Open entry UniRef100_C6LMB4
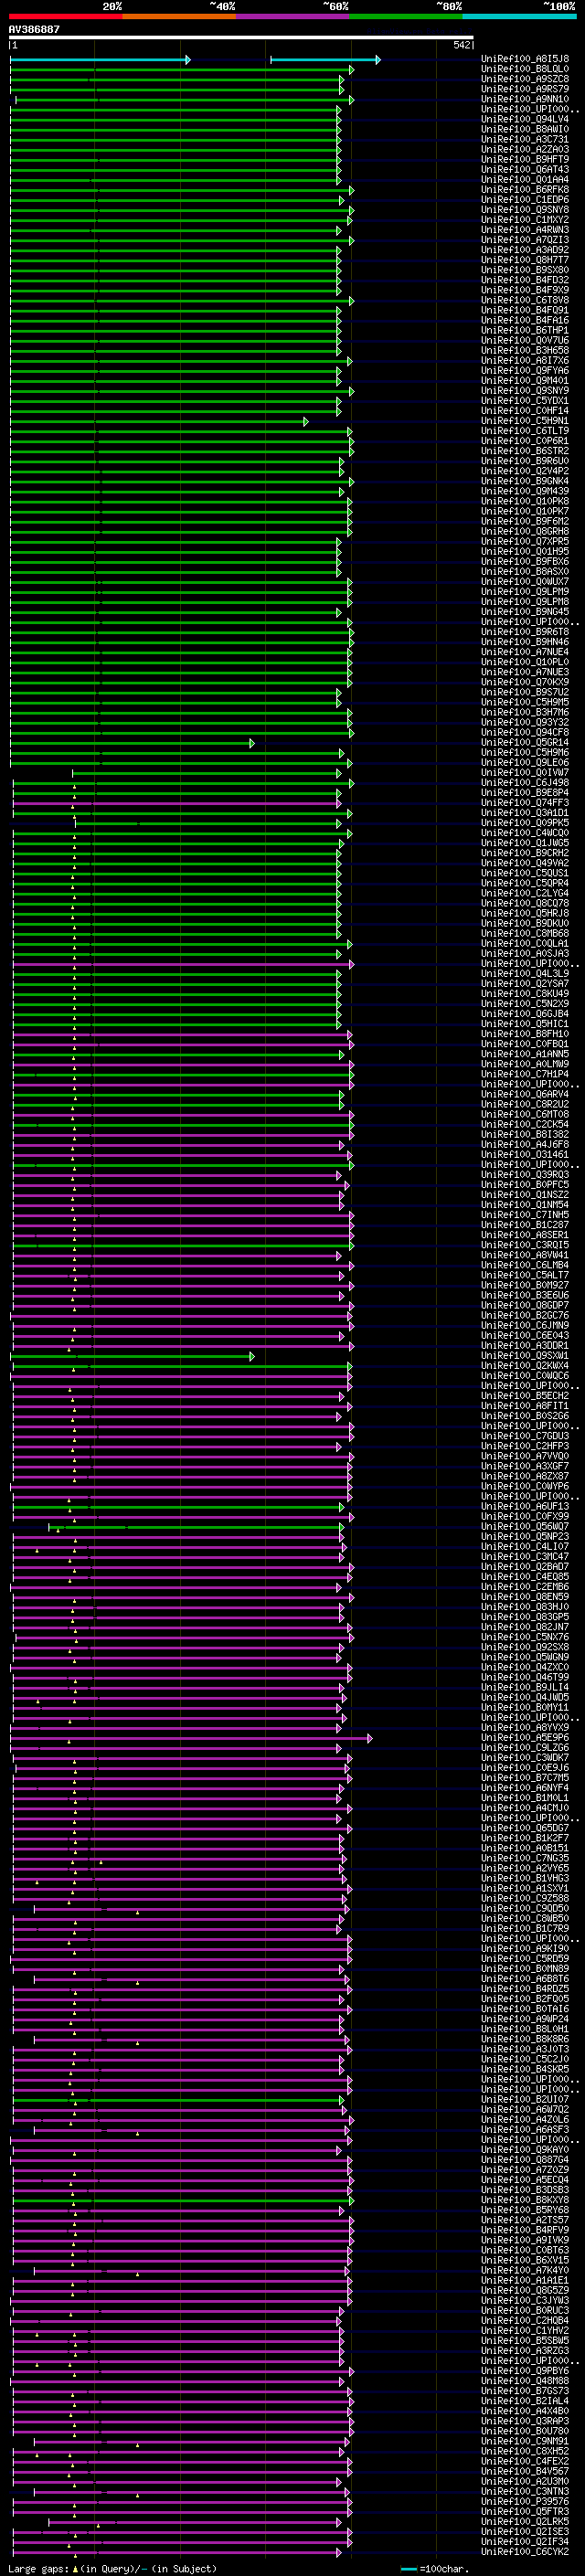 click(525, 1265)
